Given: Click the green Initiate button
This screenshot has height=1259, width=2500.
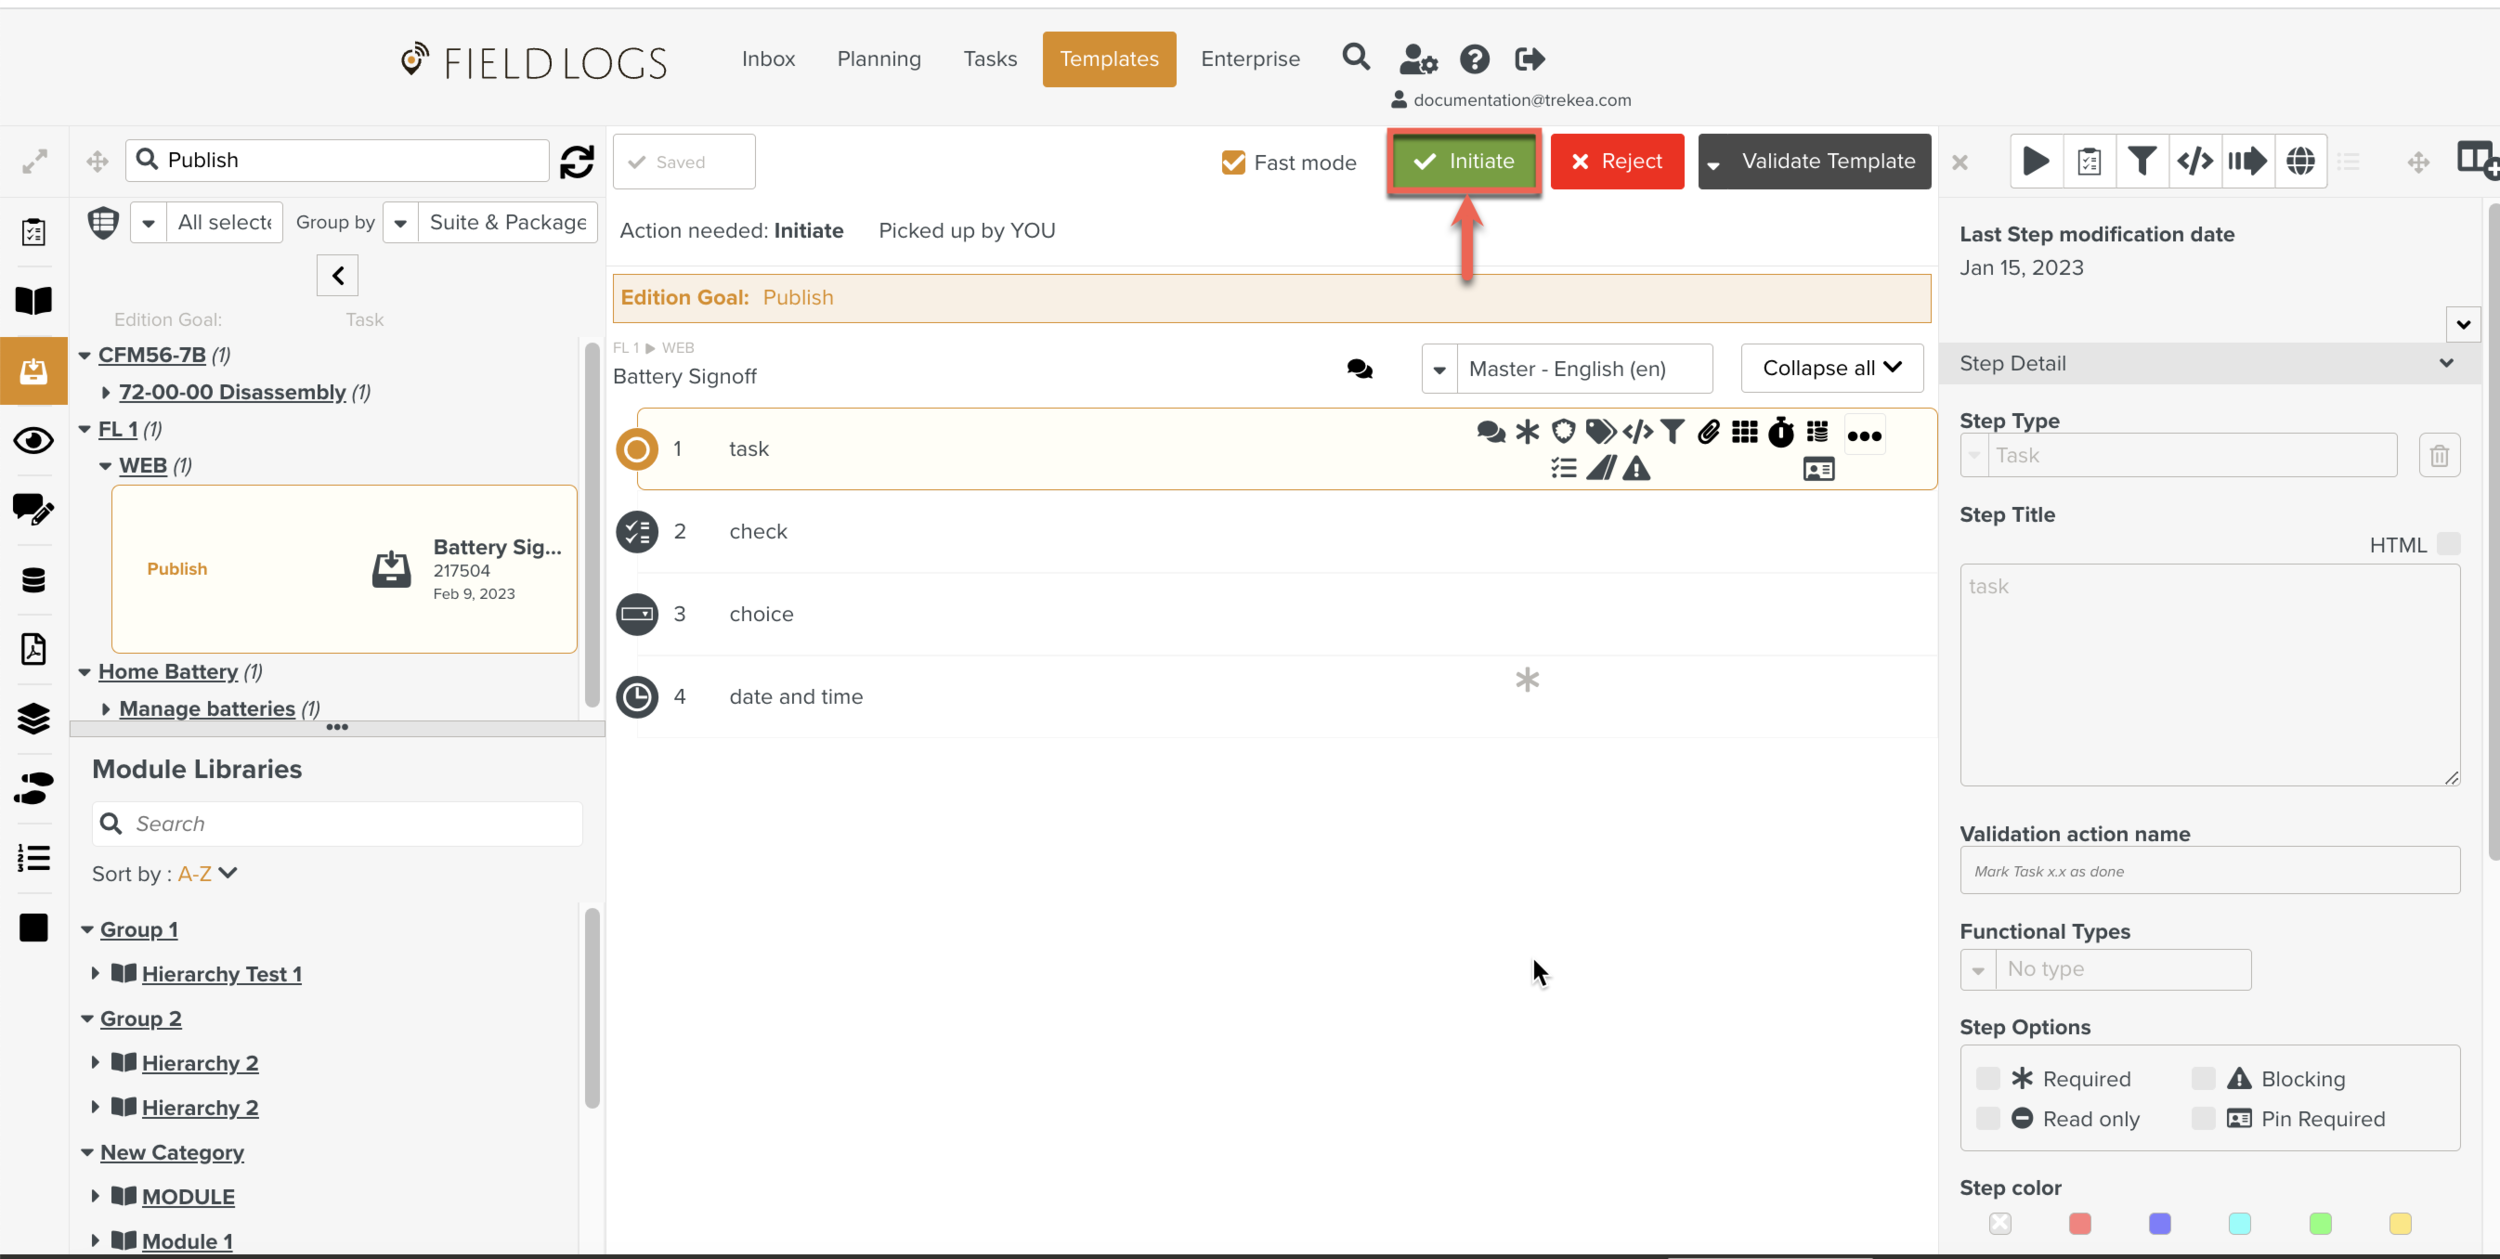Looking at the screenshot, I should [1464, 161].
